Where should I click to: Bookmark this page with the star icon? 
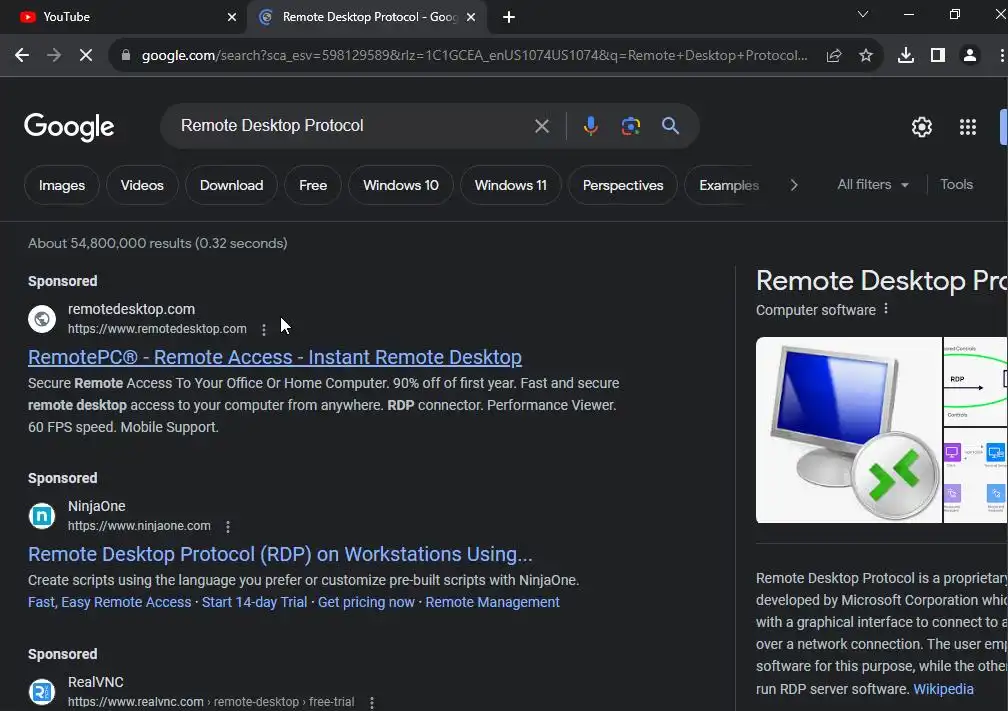[x=866, y=55]
